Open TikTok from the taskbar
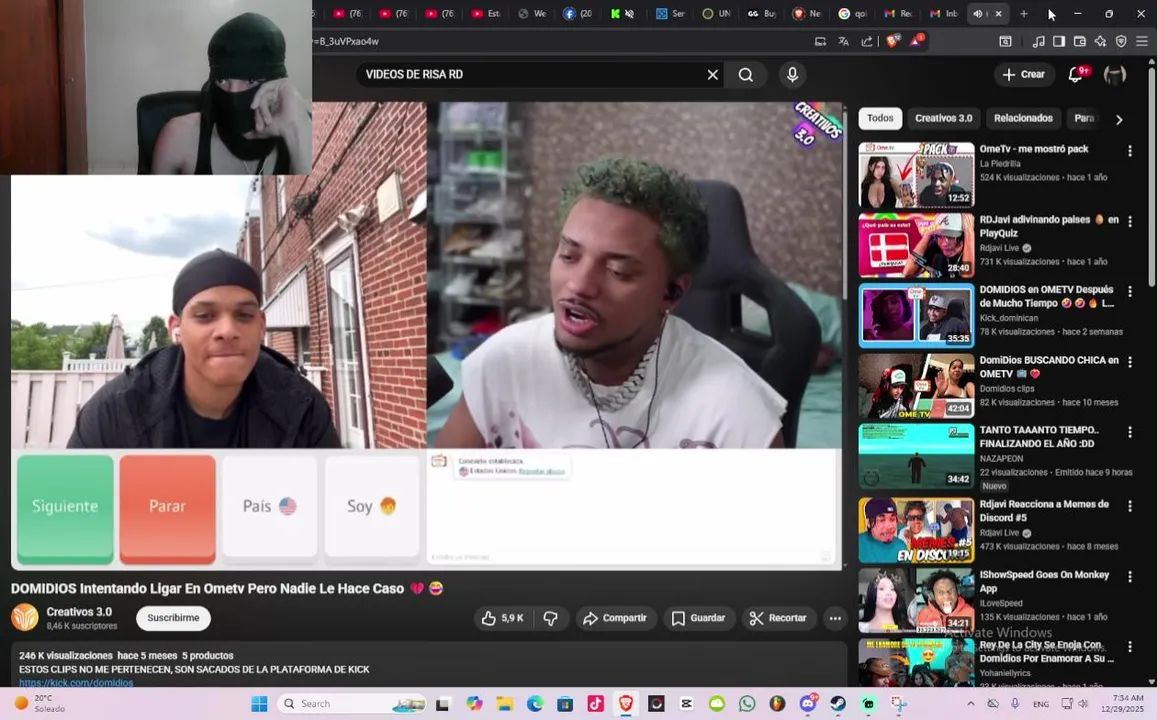Image resolution: width=1157 pixels, height=720 pixels. click(595, 704)
